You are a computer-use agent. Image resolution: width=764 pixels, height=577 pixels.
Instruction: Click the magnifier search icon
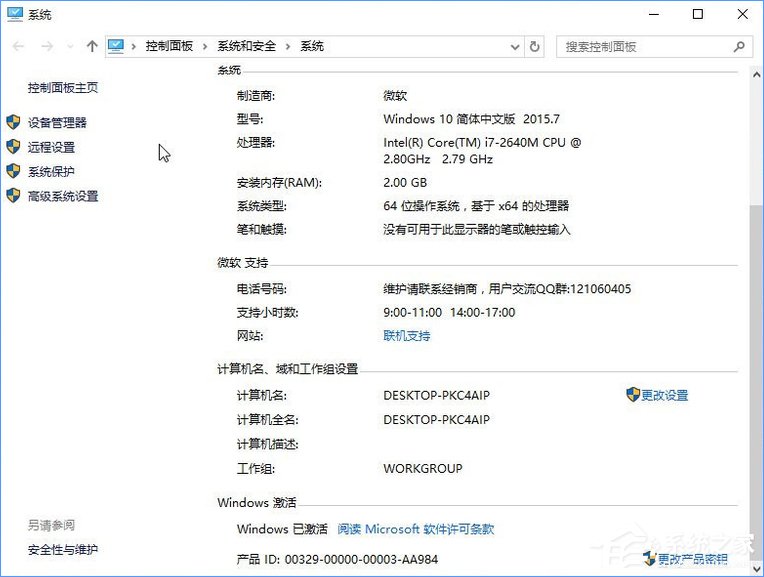click(x=739, y=47)
